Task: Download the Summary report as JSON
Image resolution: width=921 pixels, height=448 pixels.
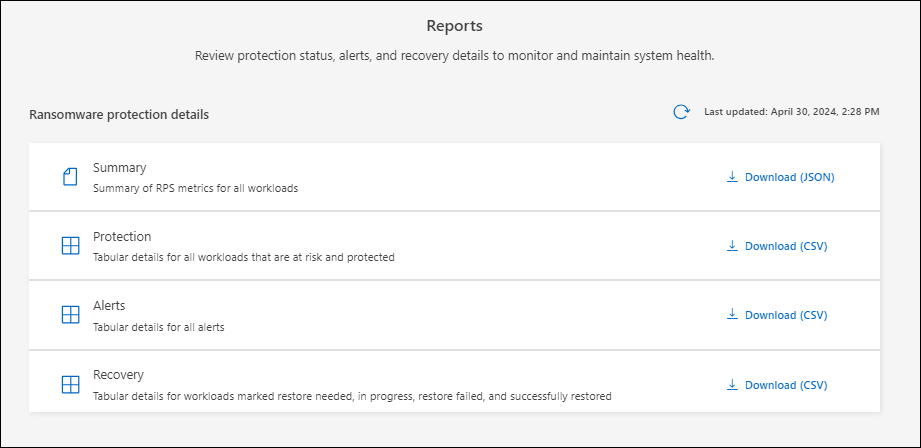Action: [789, 177]
